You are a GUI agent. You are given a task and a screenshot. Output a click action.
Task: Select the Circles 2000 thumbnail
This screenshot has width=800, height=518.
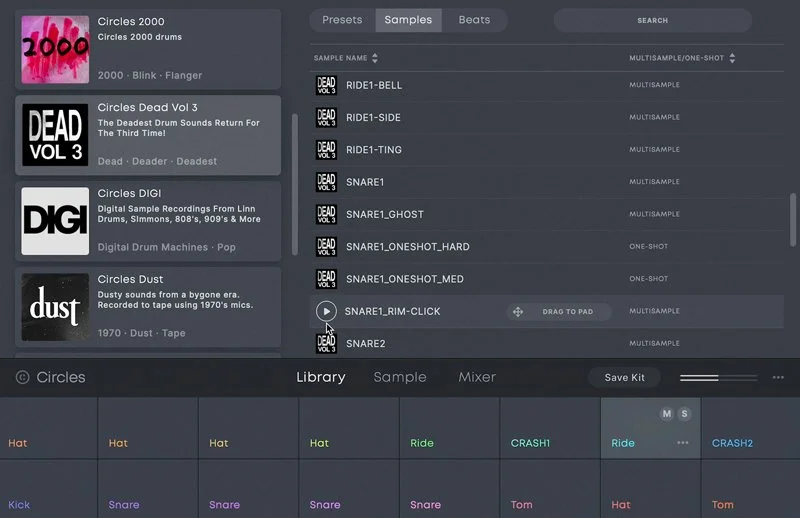point(55,50)
